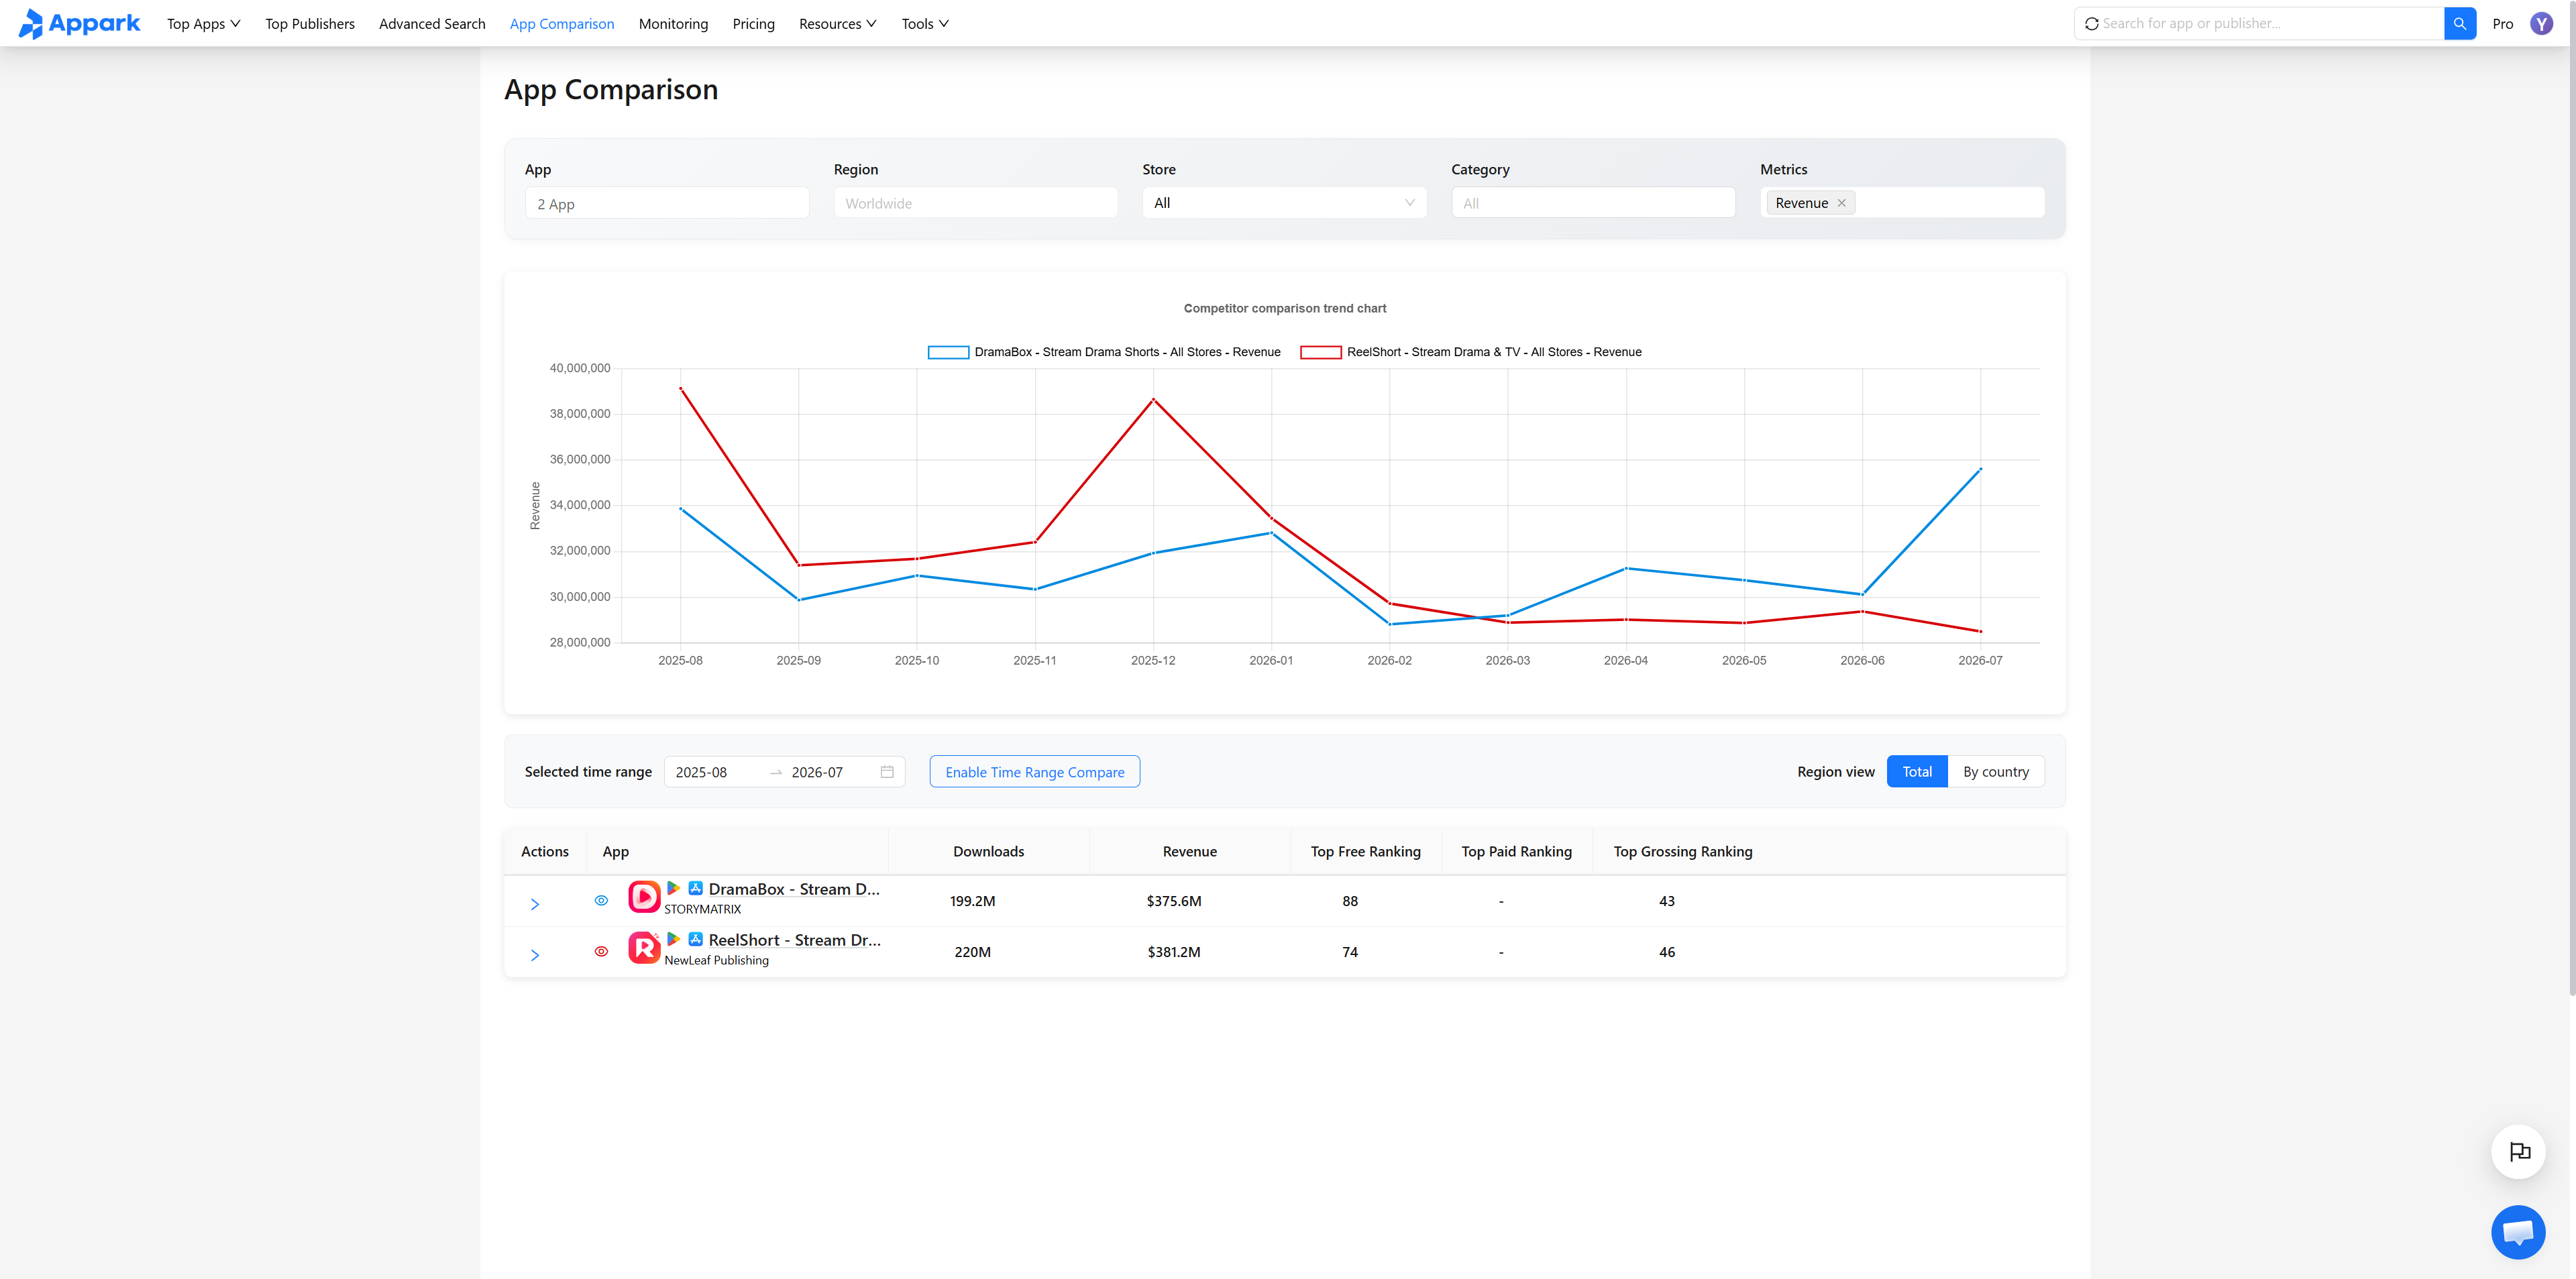Click the DramaBox app icon thumbnail
Screen dimensions: 2576x1279
[644, 897]
